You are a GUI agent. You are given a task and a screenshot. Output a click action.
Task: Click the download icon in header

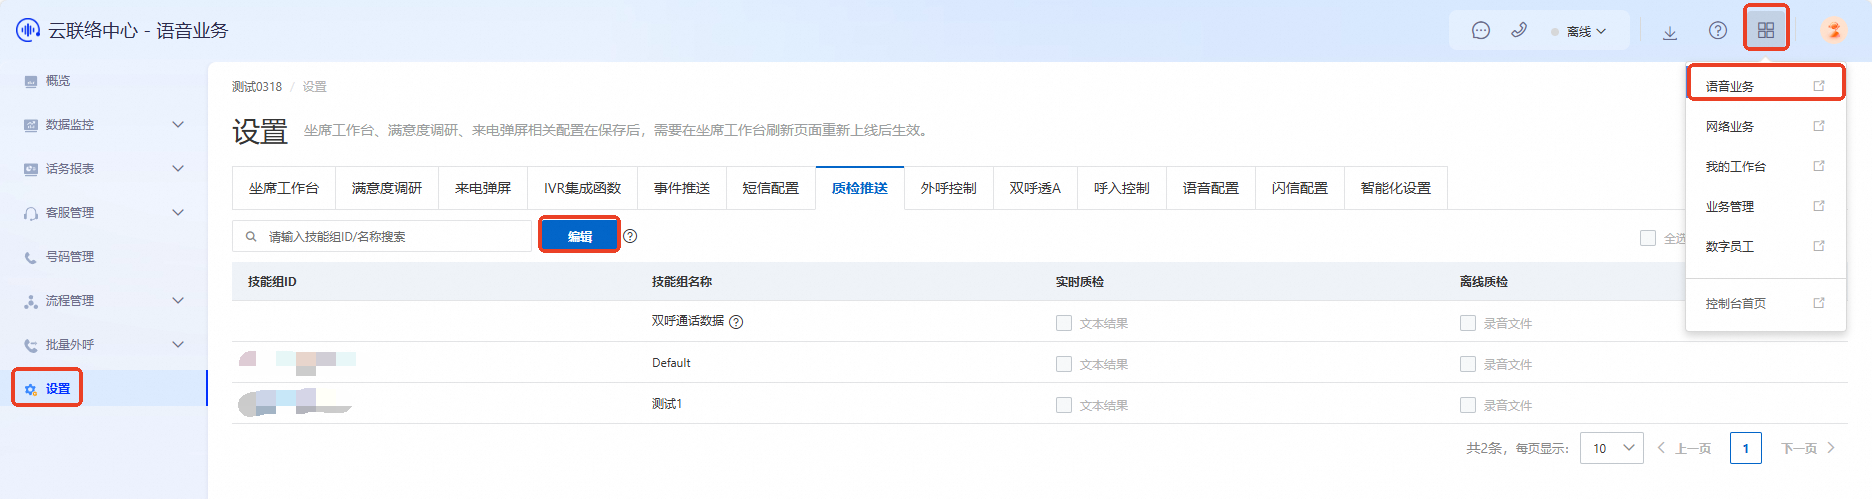point(1670,32)
